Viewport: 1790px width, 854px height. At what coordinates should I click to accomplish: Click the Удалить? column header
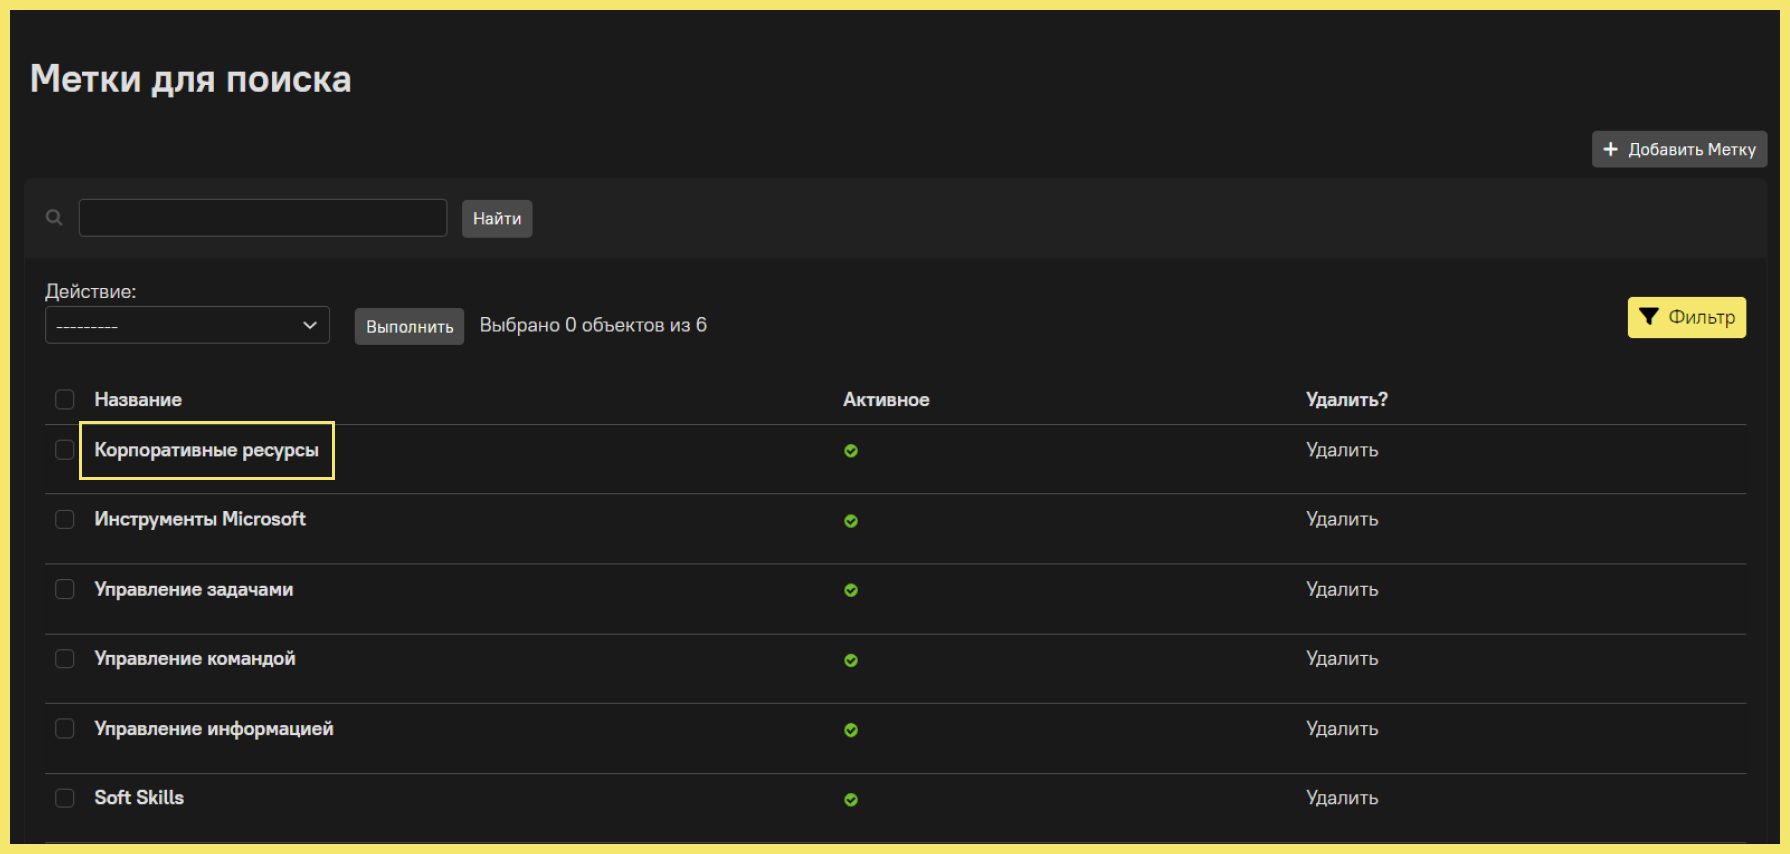[1347, 399]
